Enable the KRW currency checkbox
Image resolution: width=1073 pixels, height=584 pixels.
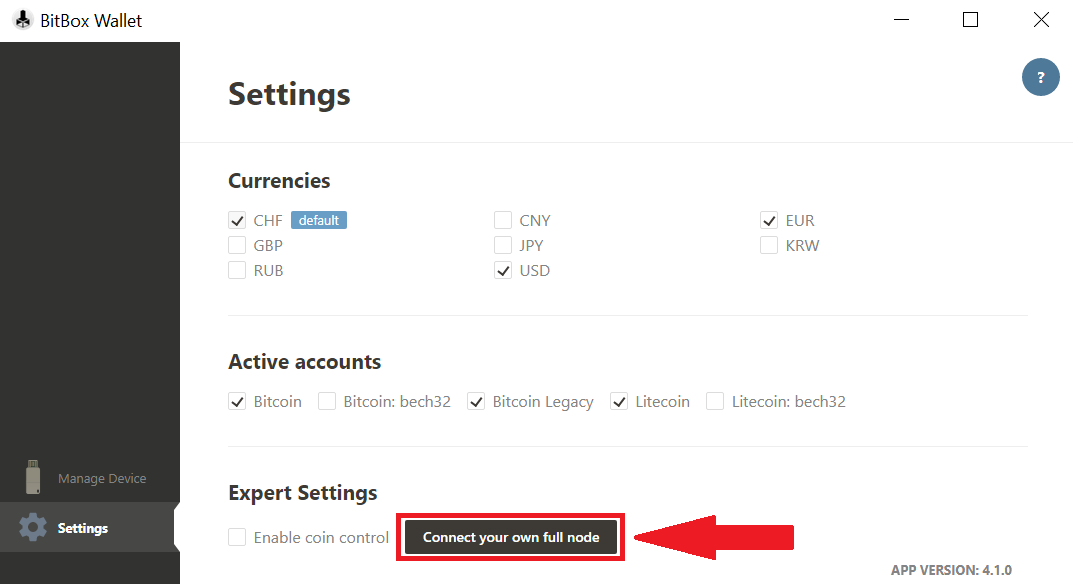point(769,246)
